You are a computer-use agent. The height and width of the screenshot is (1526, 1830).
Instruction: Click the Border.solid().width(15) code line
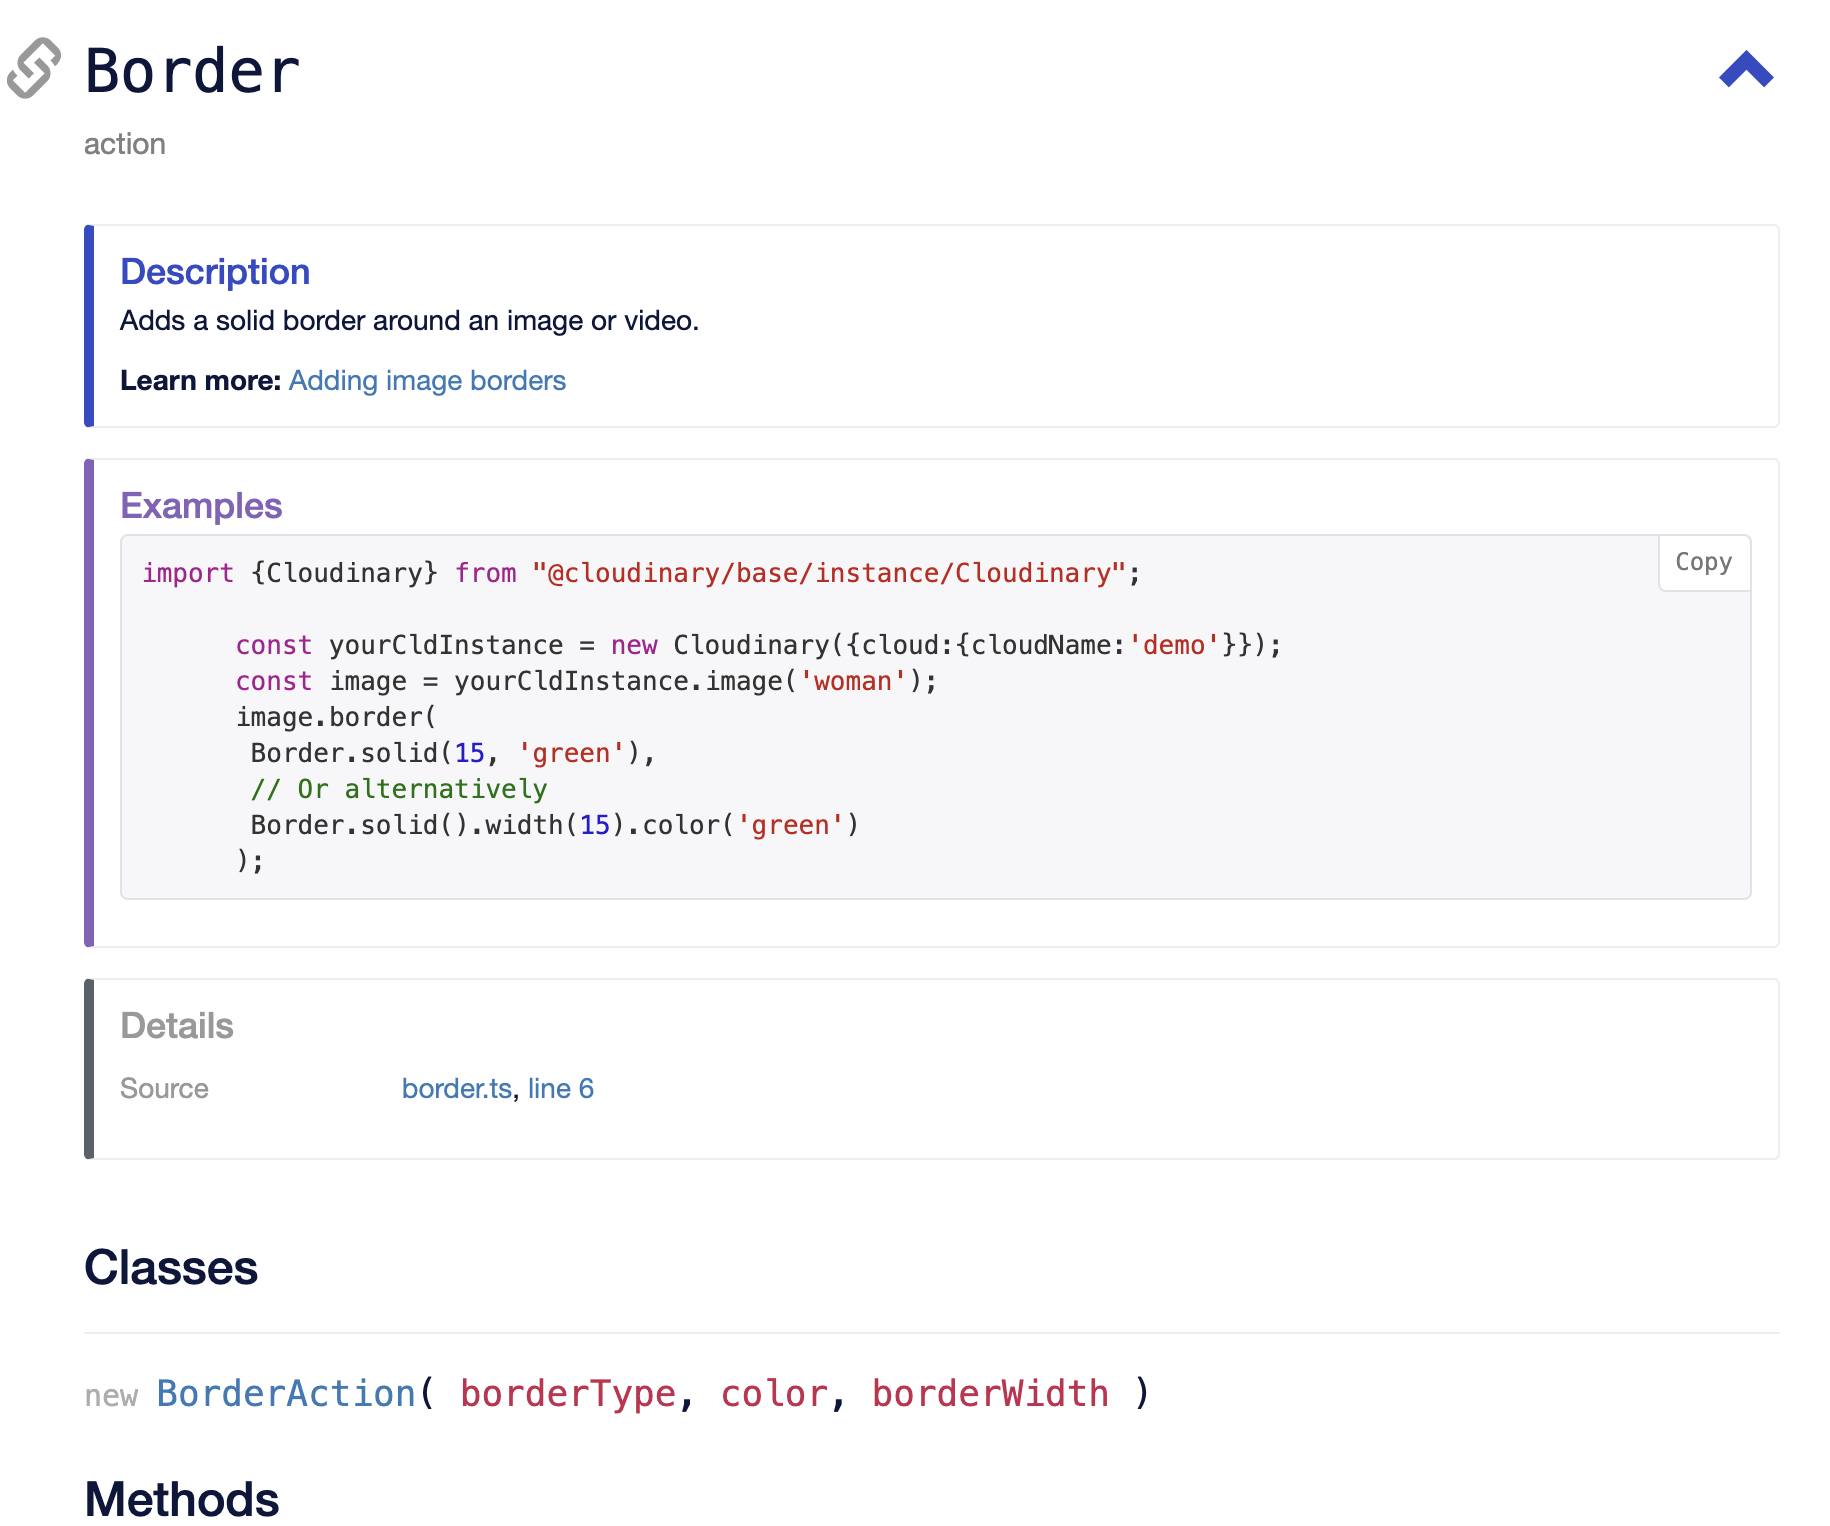(x=555, y=825)
